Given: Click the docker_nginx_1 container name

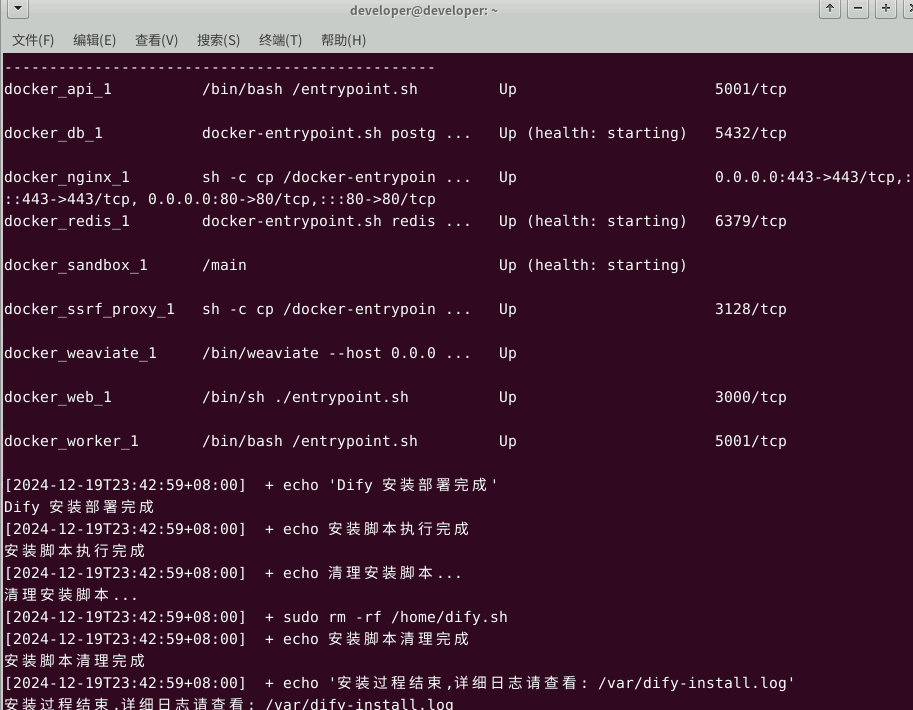Looking at the screenshot, I should point(67,177).
